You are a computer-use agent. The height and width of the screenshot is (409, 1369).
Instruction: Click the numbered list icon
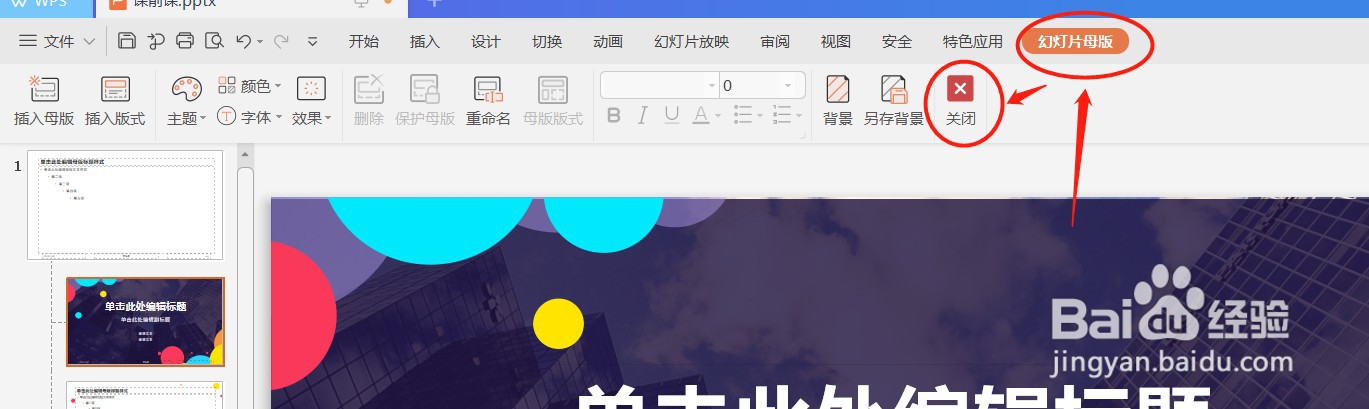pyautogui.click(x=782, y=115)
